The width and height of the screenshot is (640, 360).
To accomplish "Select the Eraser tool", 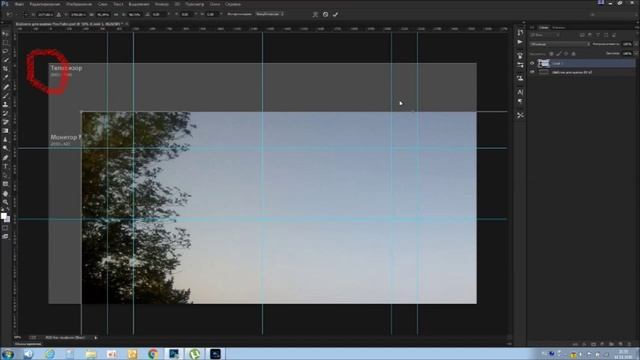I will 5,122.
